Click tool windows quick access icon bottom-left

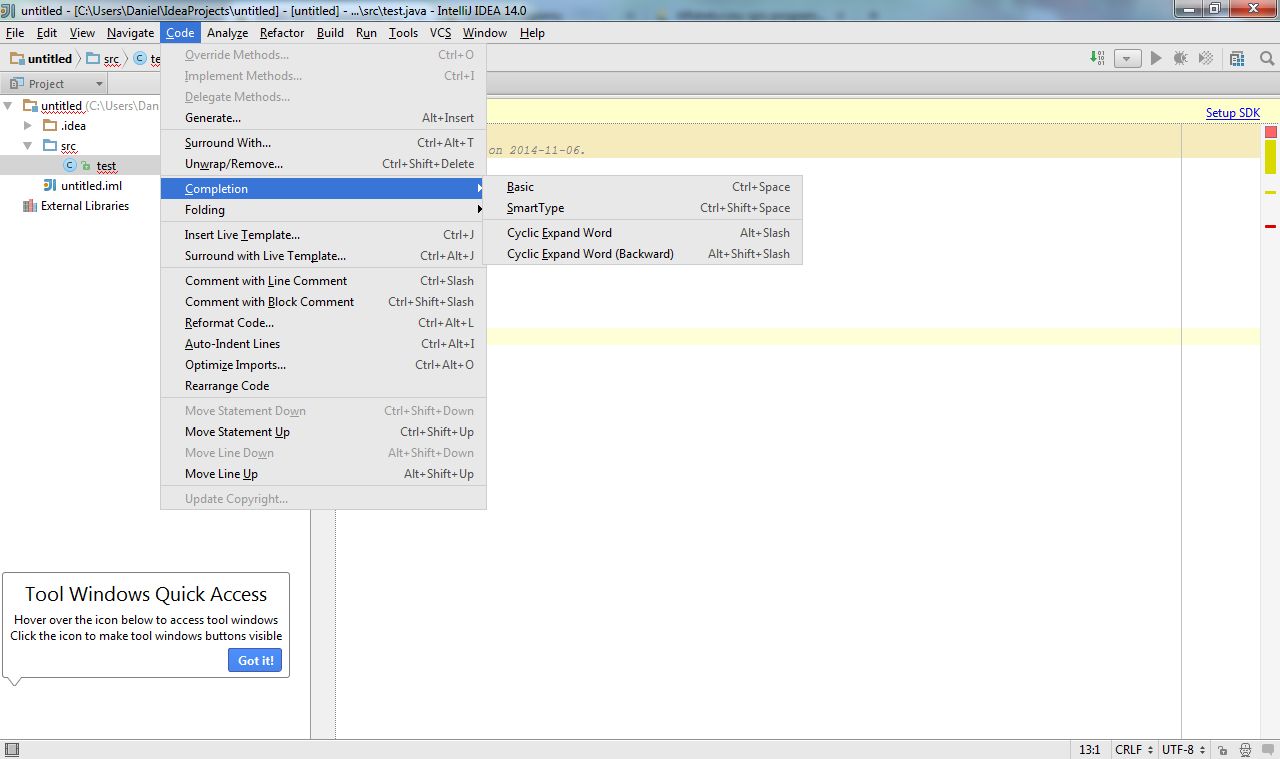tap(11, 749)
